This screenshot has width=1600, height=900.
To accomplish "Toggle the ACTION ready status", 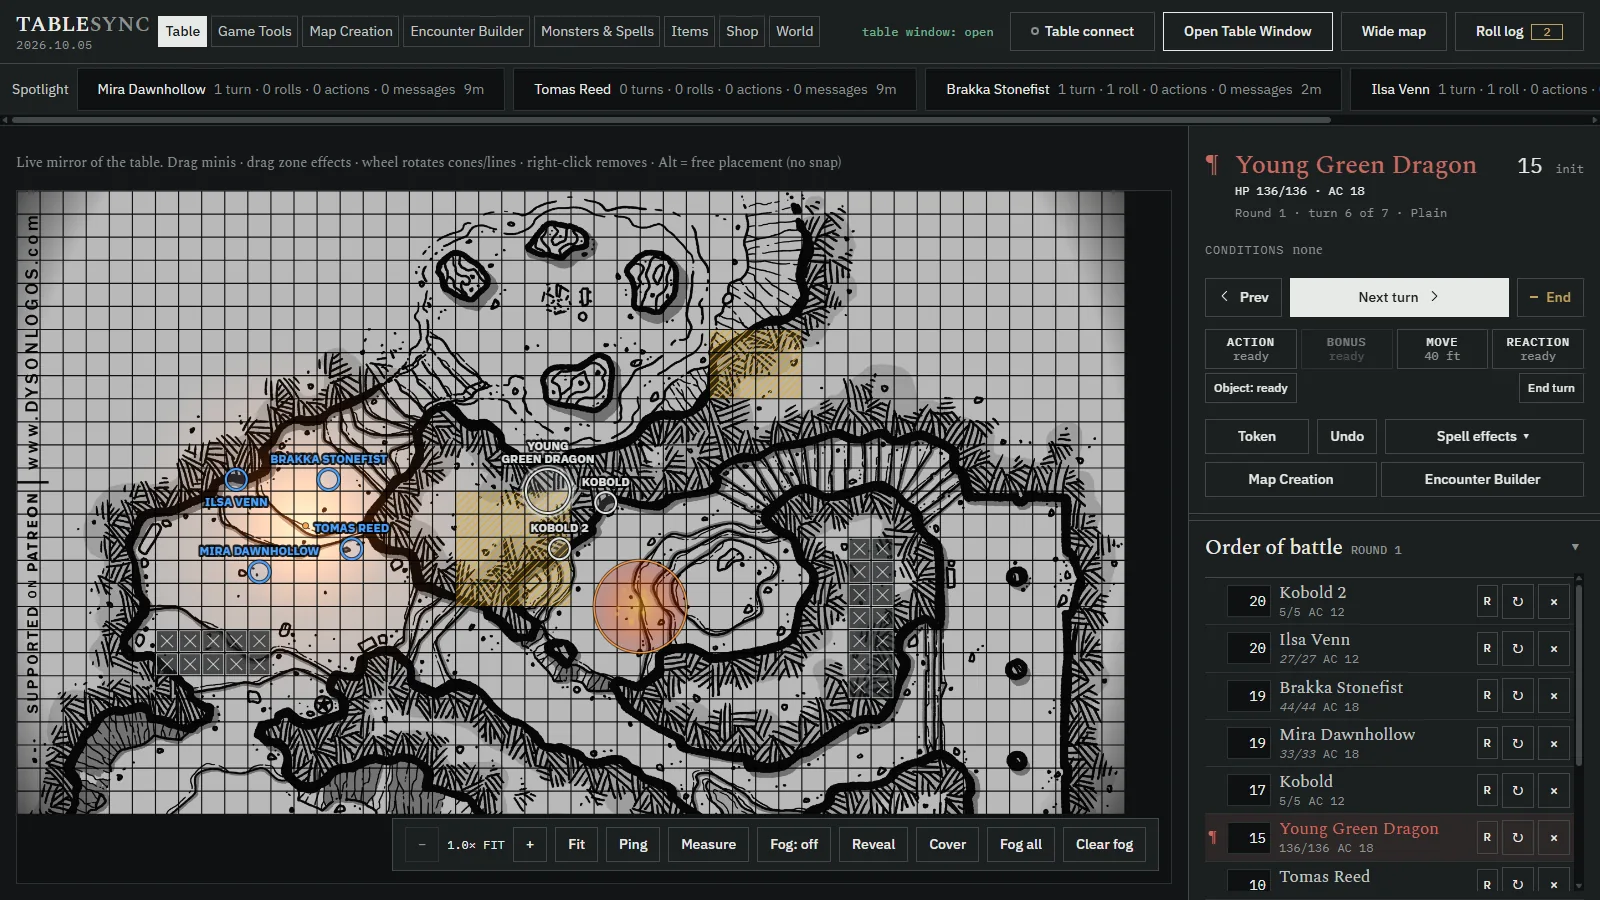I will (x=1250, y=349).
